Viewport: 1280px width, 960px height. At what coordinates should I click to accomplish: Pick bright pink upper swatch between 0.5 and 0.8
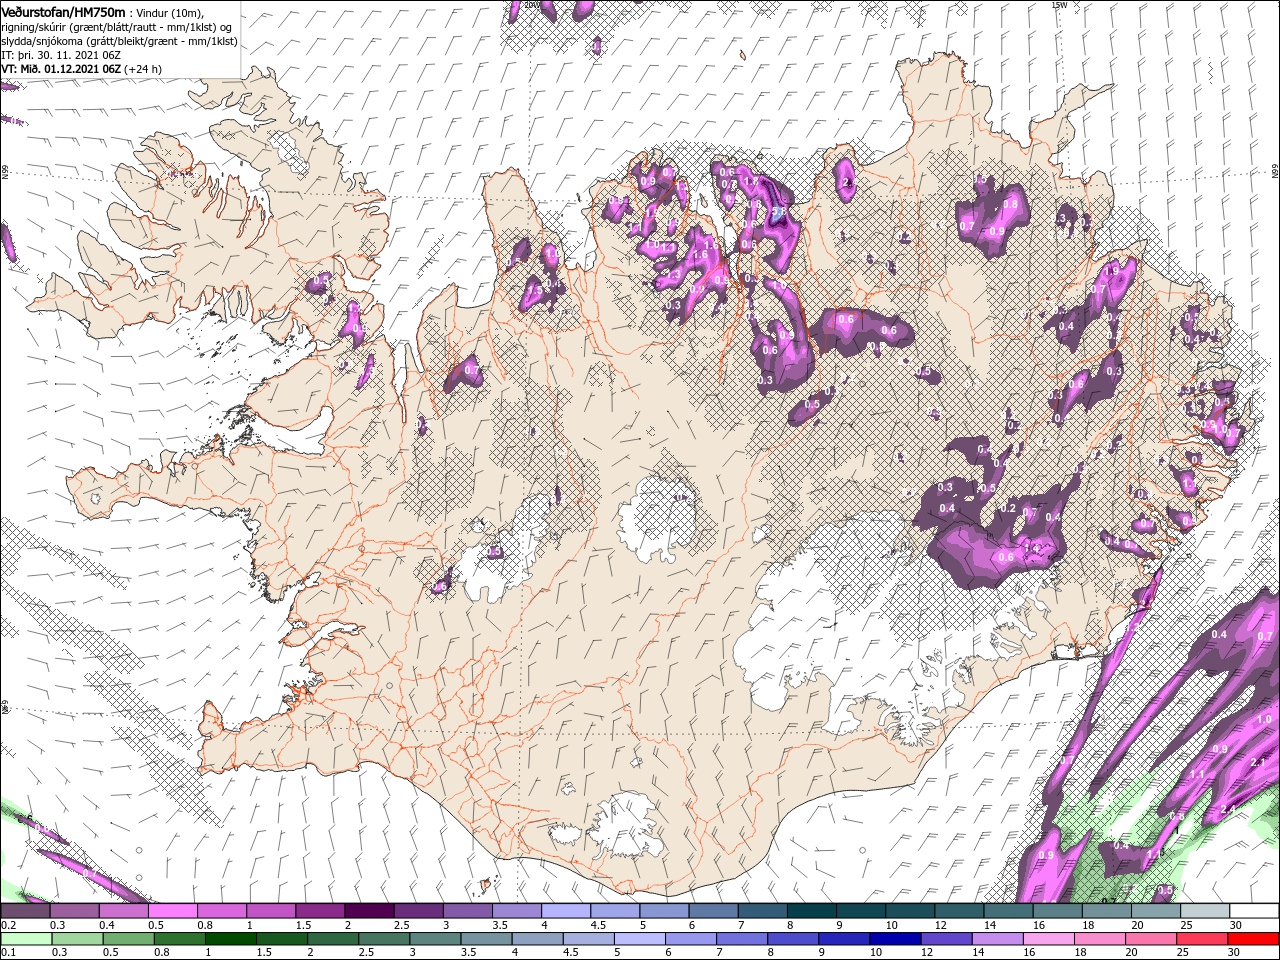point(172,911)
